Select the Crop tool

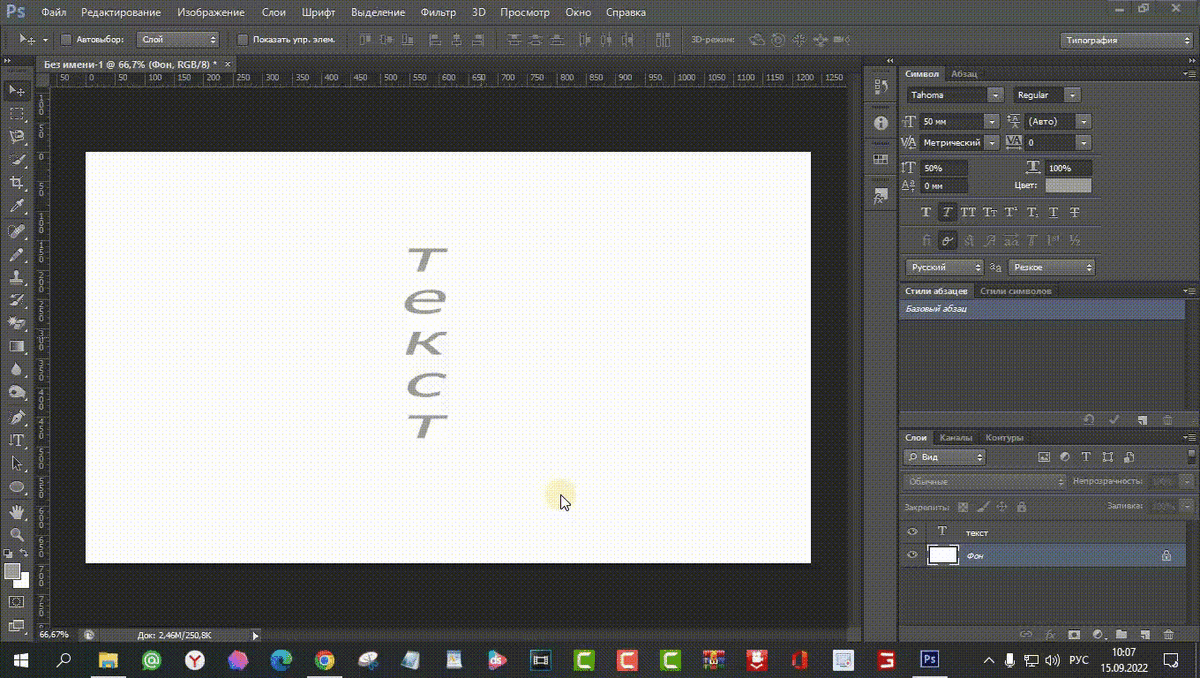click(x=17, y=183)
